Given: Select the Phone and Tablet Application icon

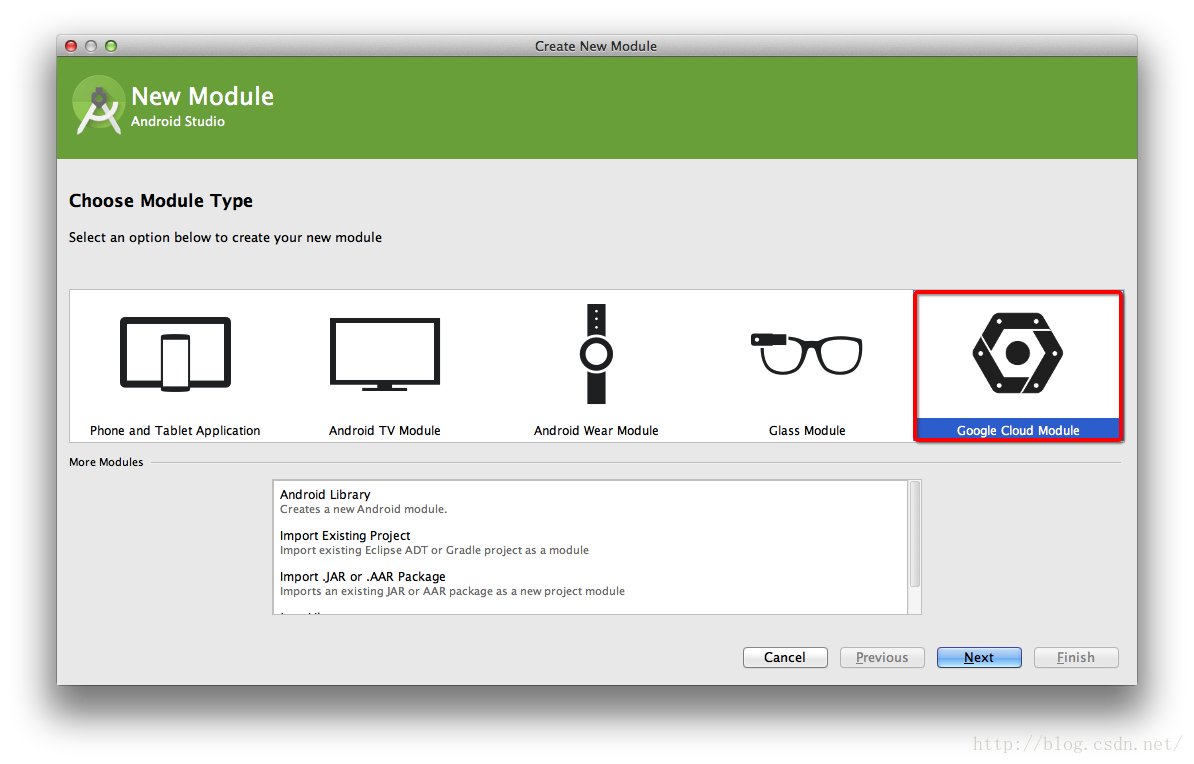Looking at the screenshot, I should click(x=175, y=354).
